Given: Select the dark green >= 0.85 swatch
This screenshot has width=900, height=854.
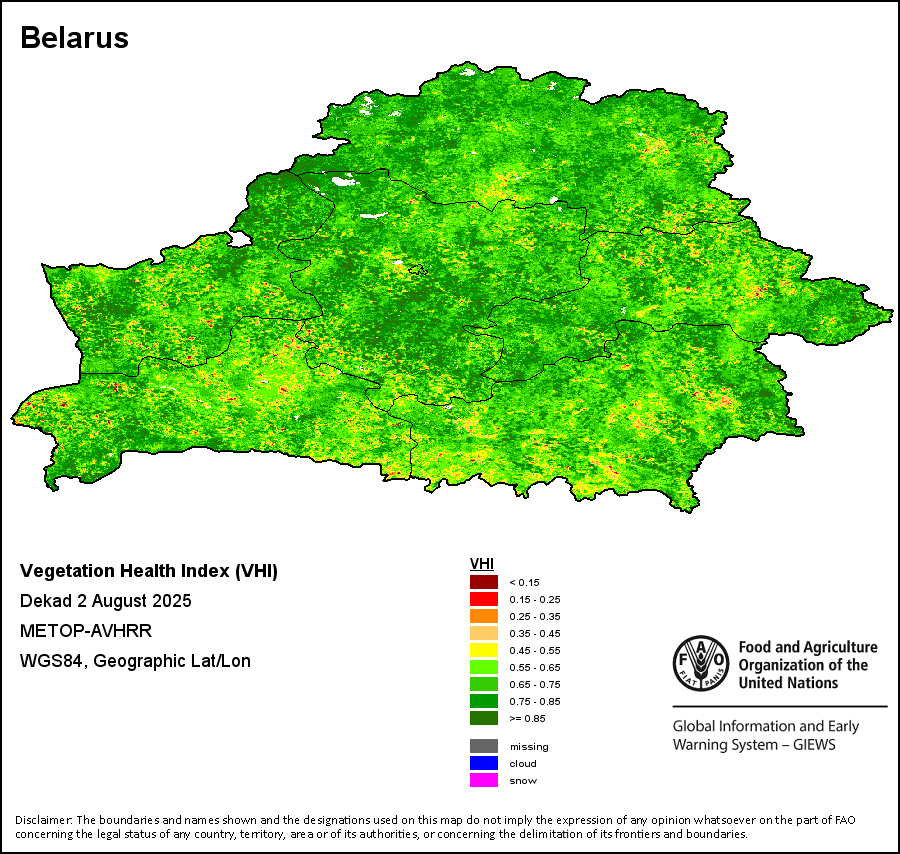Looking at the screenshot, I should pos(483,718).
